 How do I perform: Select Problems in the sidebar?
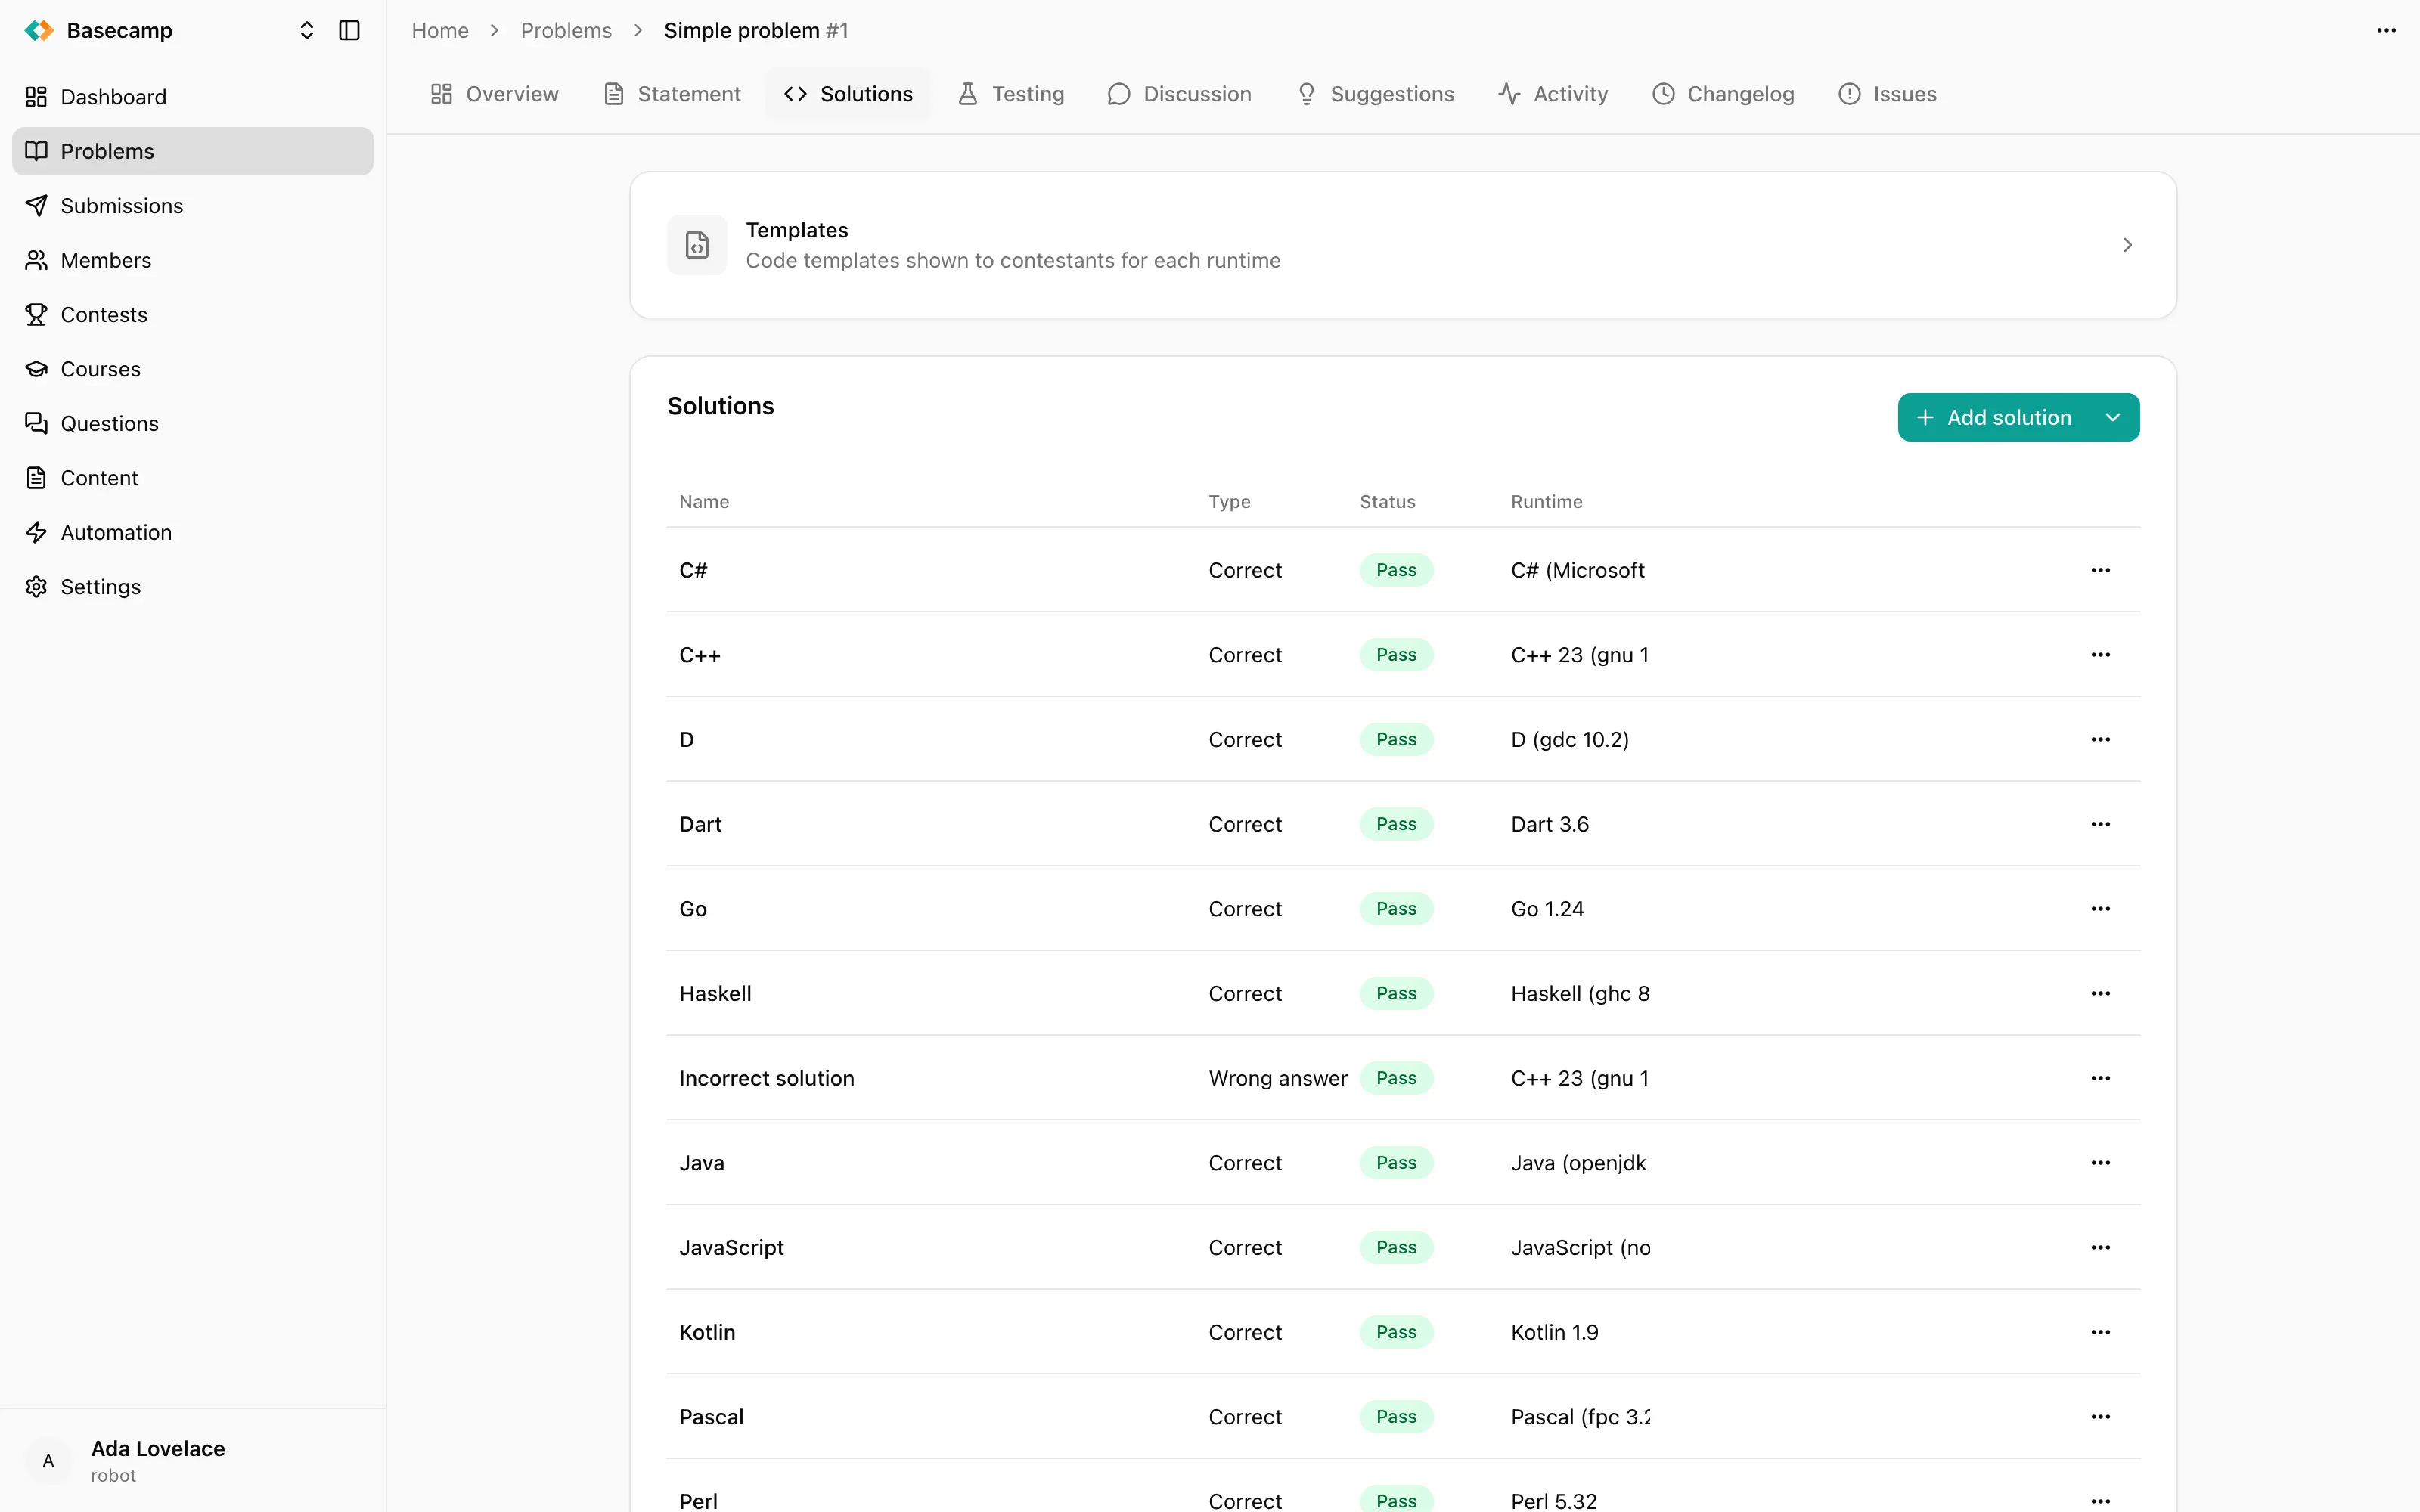[x=193, y=151]
